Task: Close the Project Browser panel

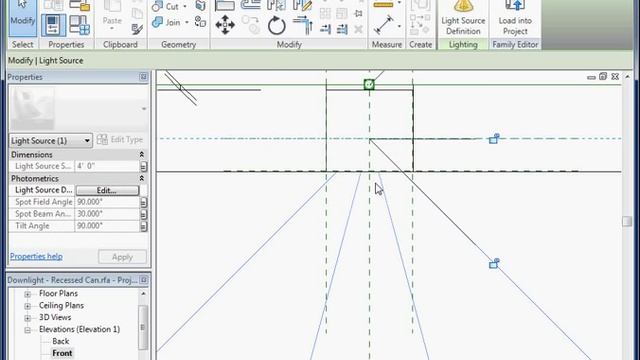Action: [x=144, y=280]
